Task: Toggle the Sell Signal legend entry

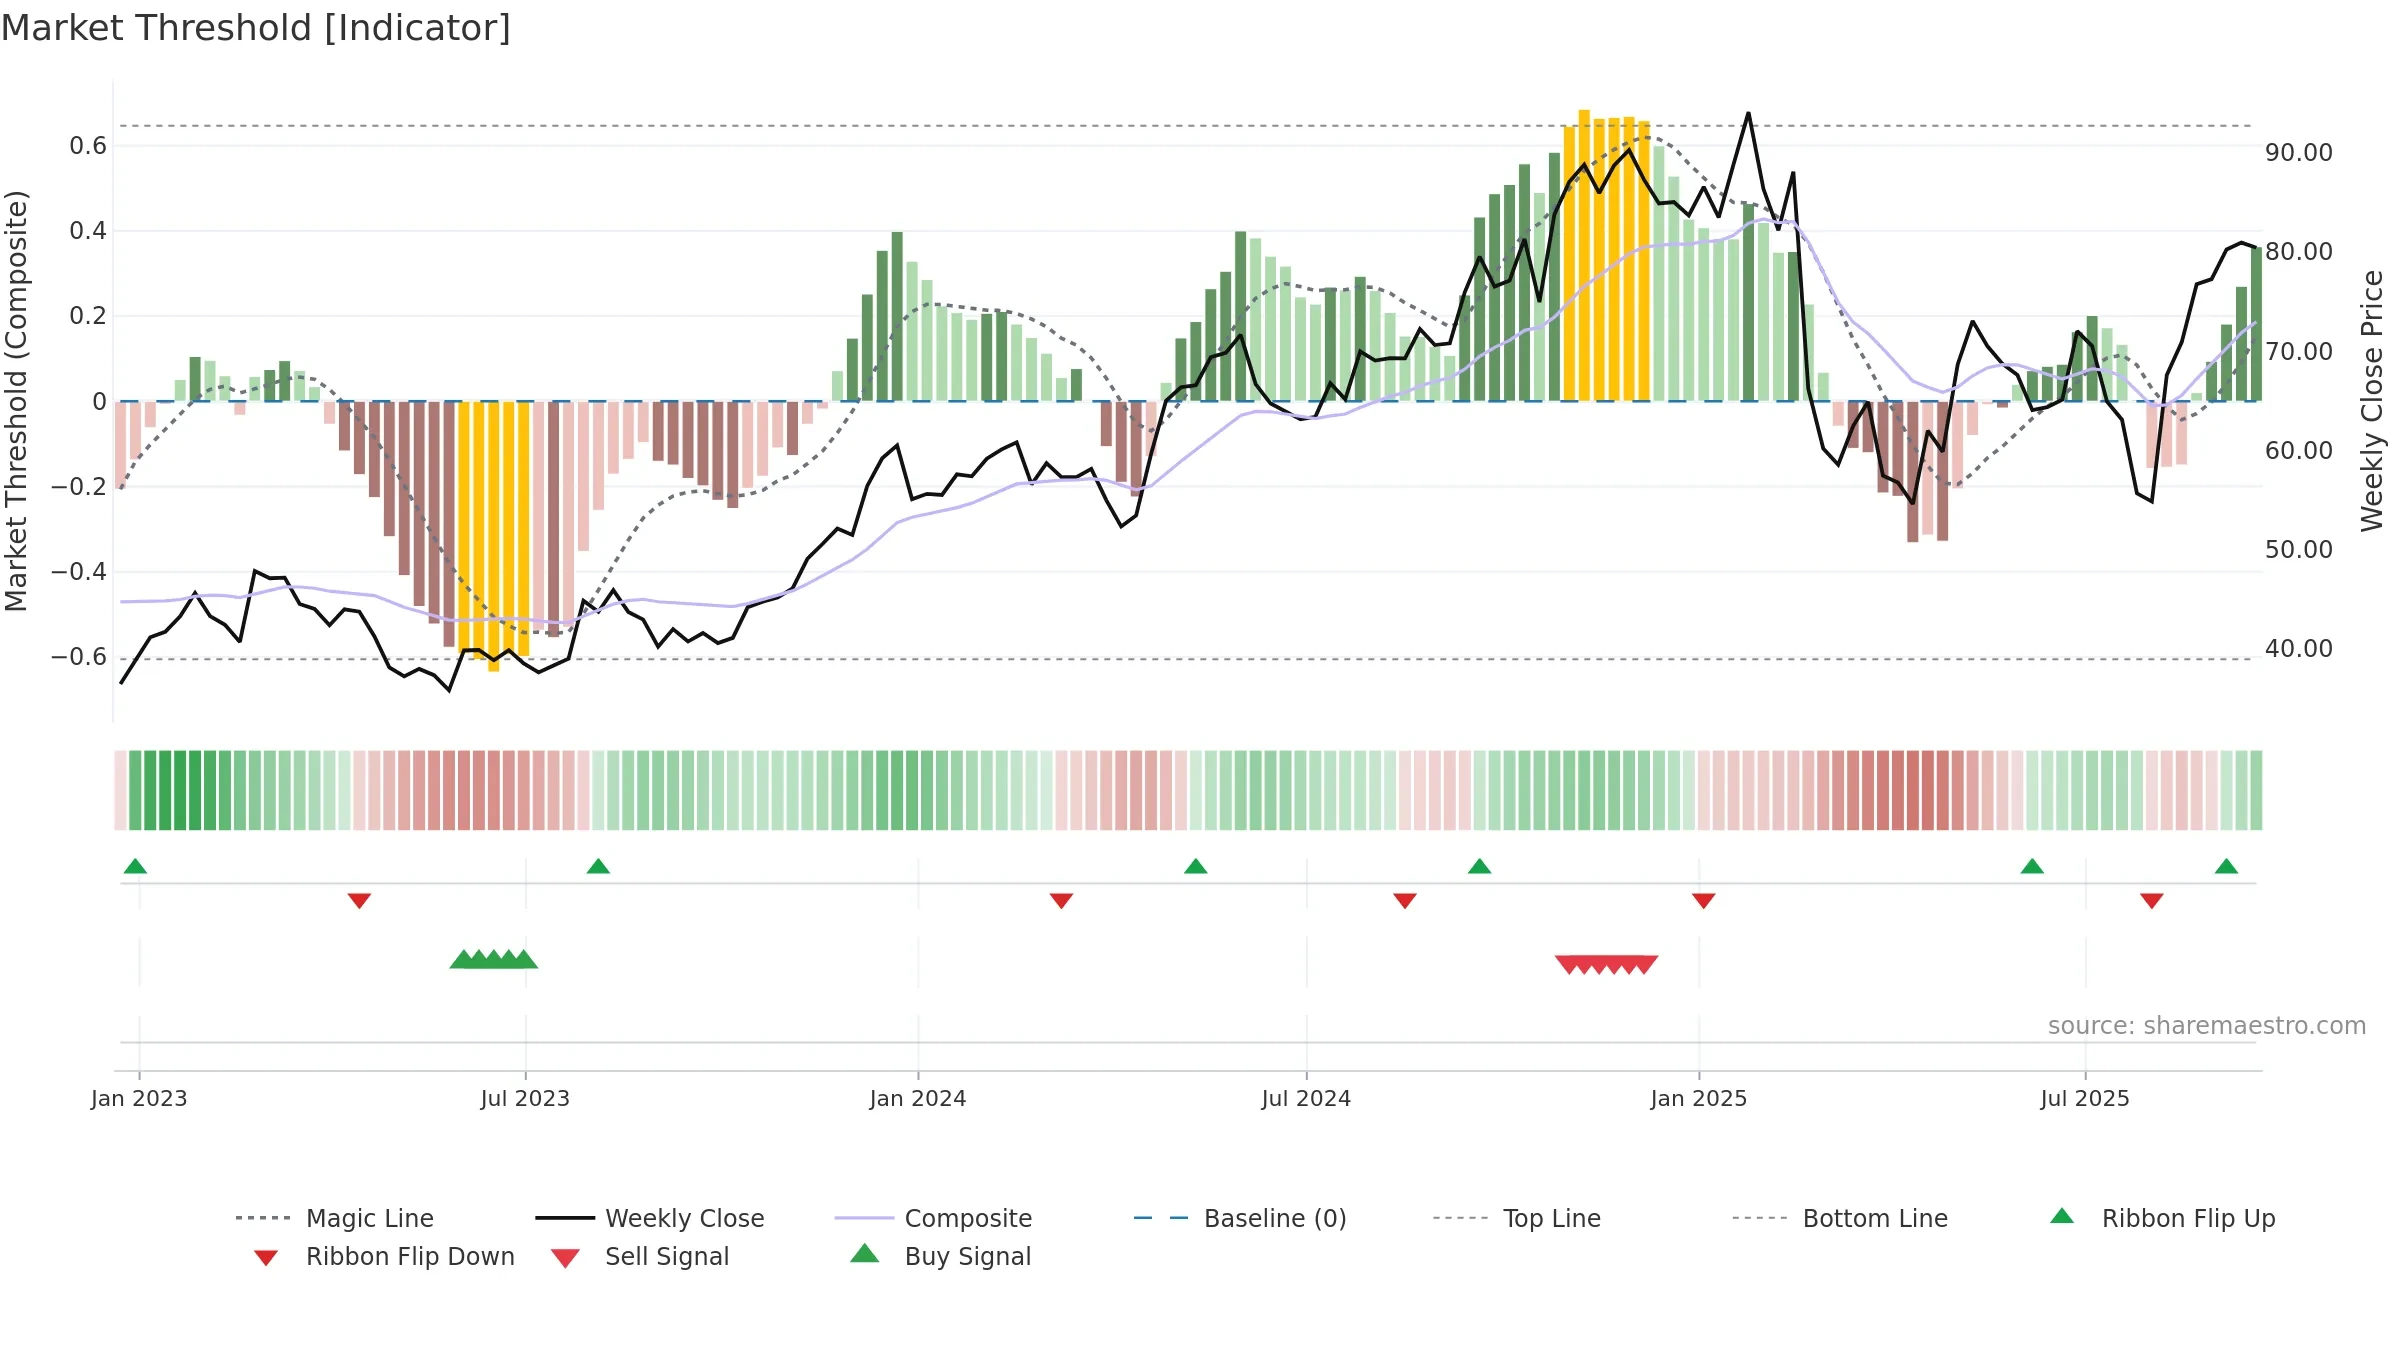Action: (x=640, y=1256)
